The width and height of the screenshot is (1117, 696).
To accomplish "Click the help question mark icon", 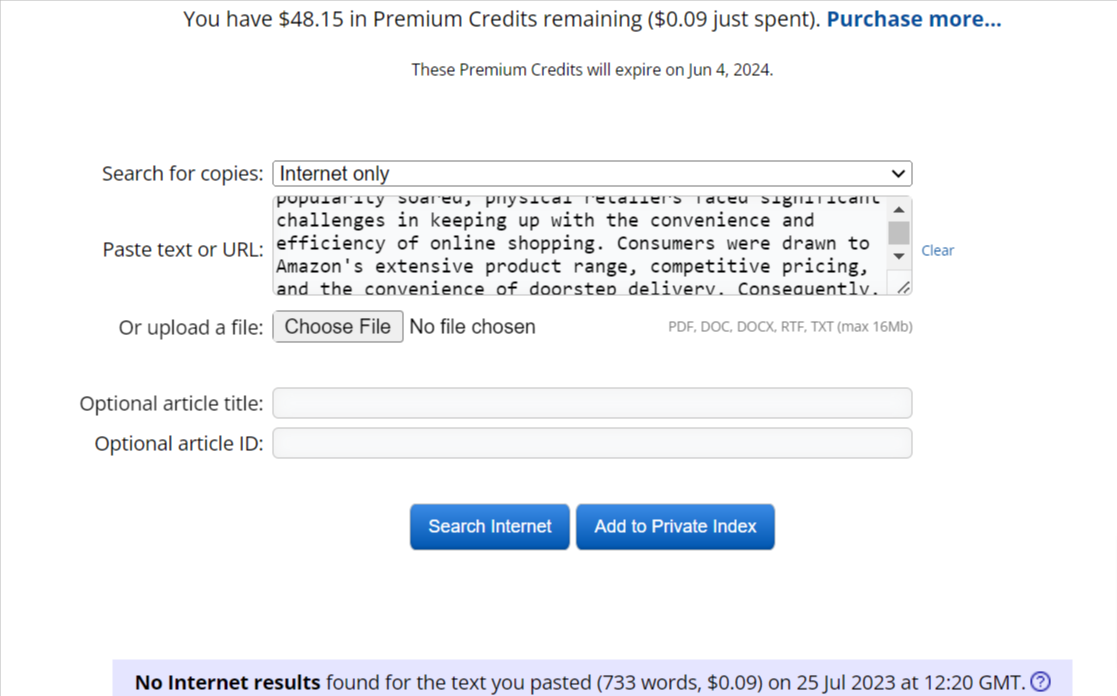I will (1040, 682).
